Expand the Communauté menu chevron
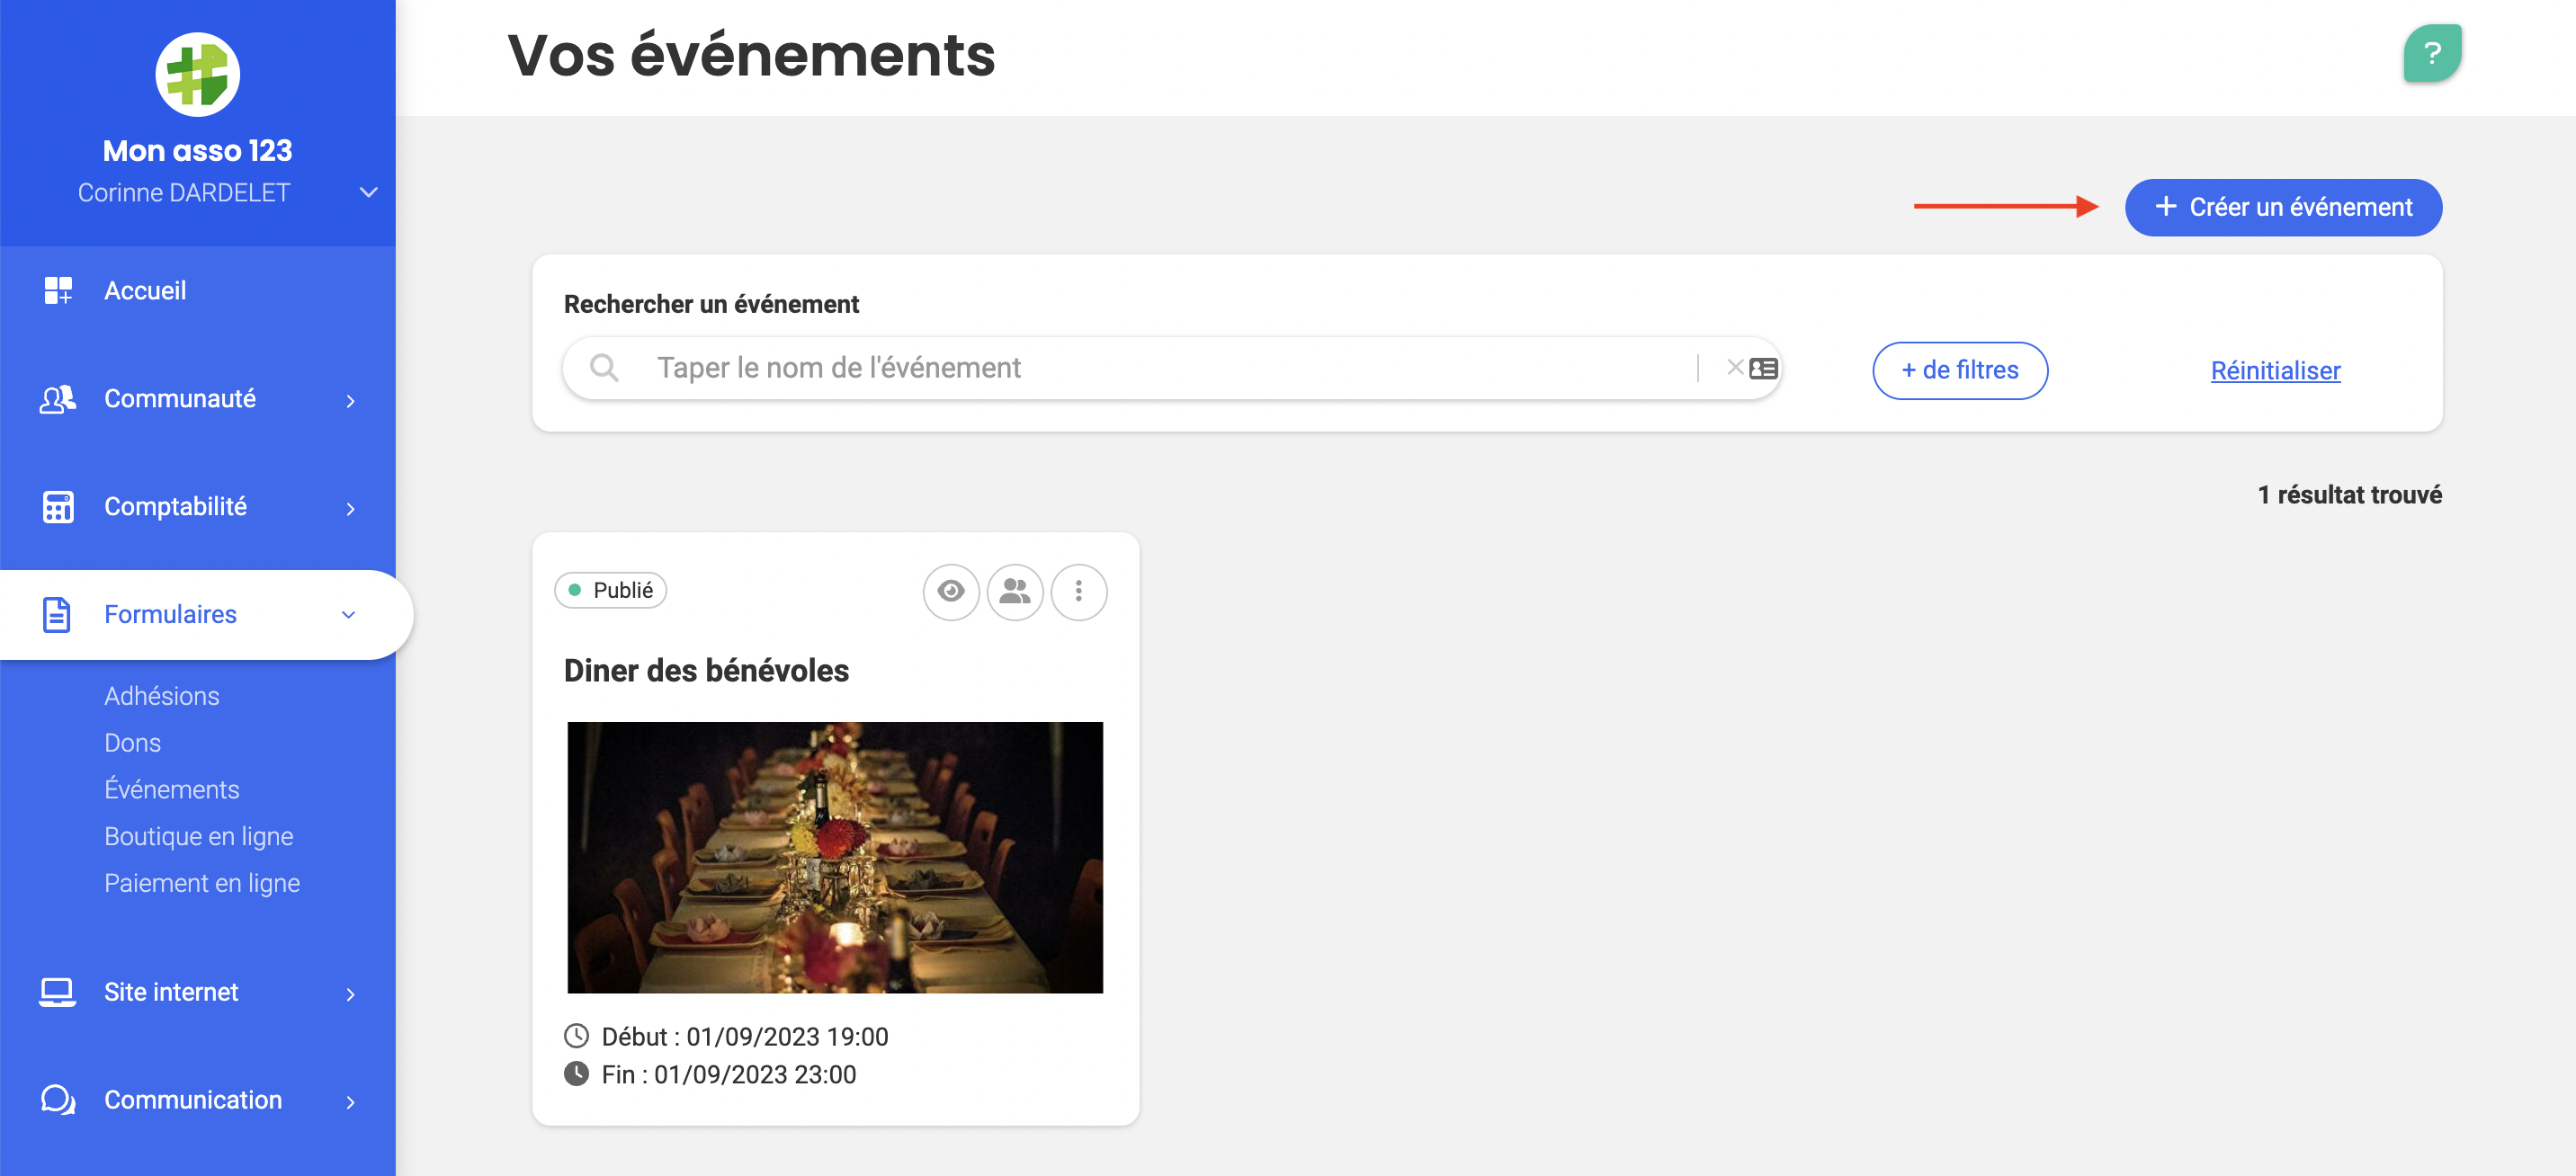This screenshot has height=1176, width=2576. pyautogui.click(x=350, y=401)
